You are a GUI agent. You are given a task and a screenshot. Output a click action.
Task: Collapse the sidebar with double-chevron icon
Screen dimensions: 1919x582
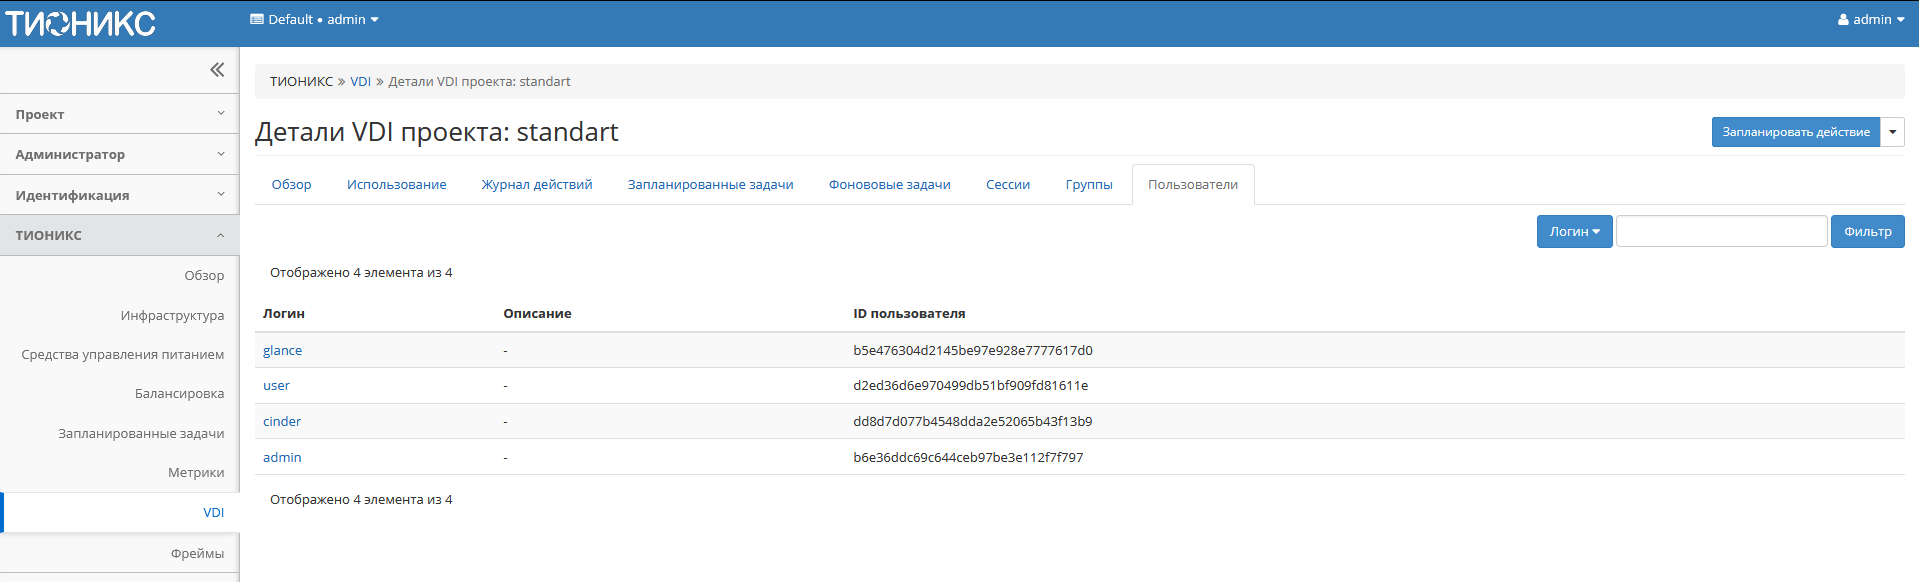[x=217, y=70]
